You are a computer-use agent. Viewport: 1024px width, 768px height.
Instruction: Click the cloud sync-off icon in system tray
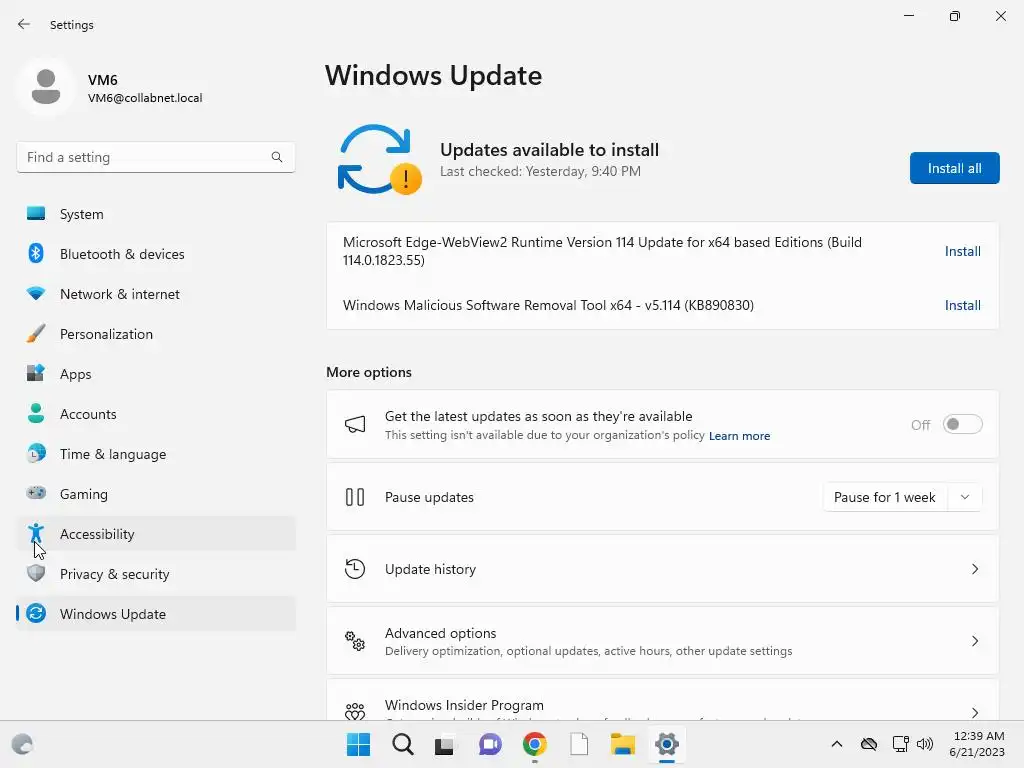coord(869,744)
